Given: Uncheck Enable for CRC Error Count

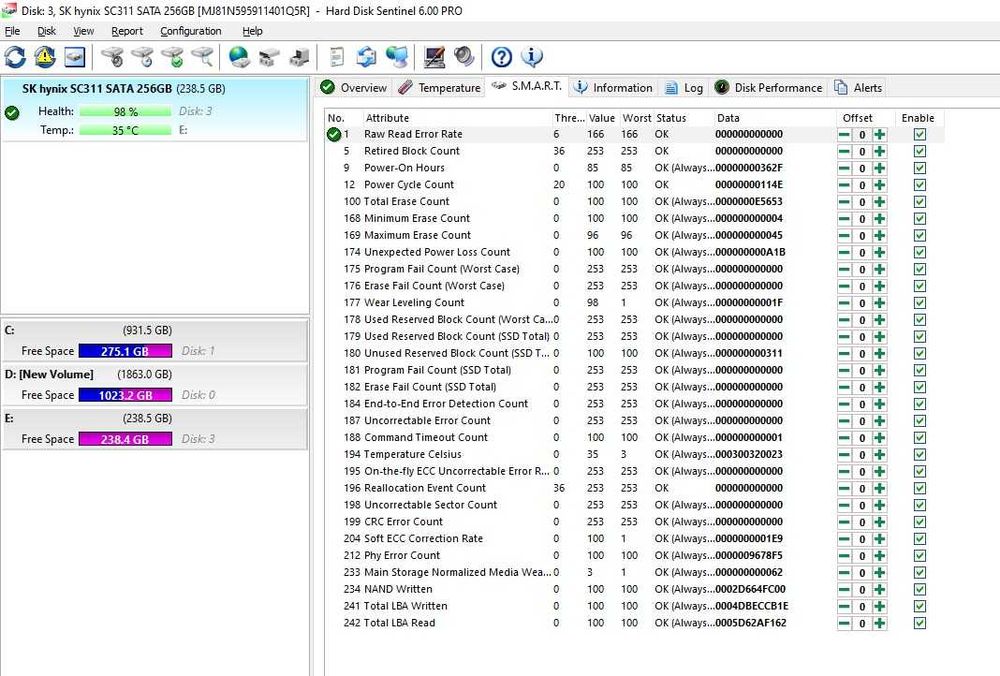Looking at the screenshot, I should [x=919, y=522].
